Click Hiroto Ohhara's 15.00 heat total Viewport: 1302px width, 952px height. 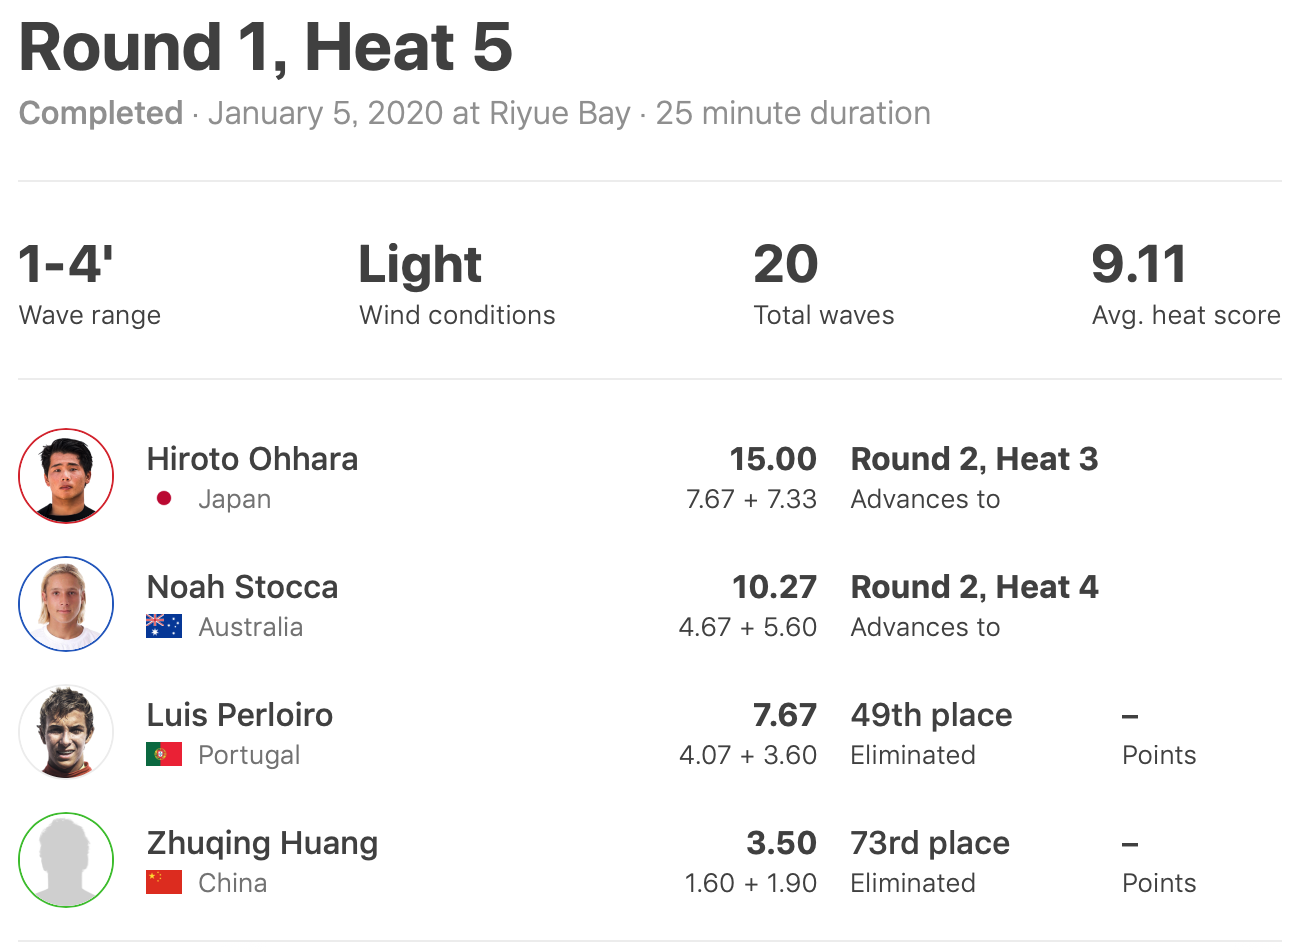click(773, 459)
